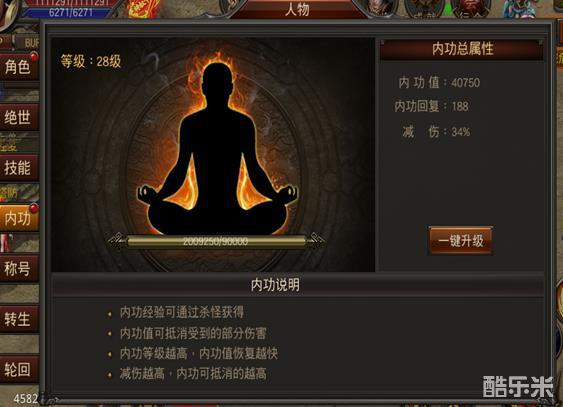
Task: Click the red envelope icon at top
Action: point(144,8)
